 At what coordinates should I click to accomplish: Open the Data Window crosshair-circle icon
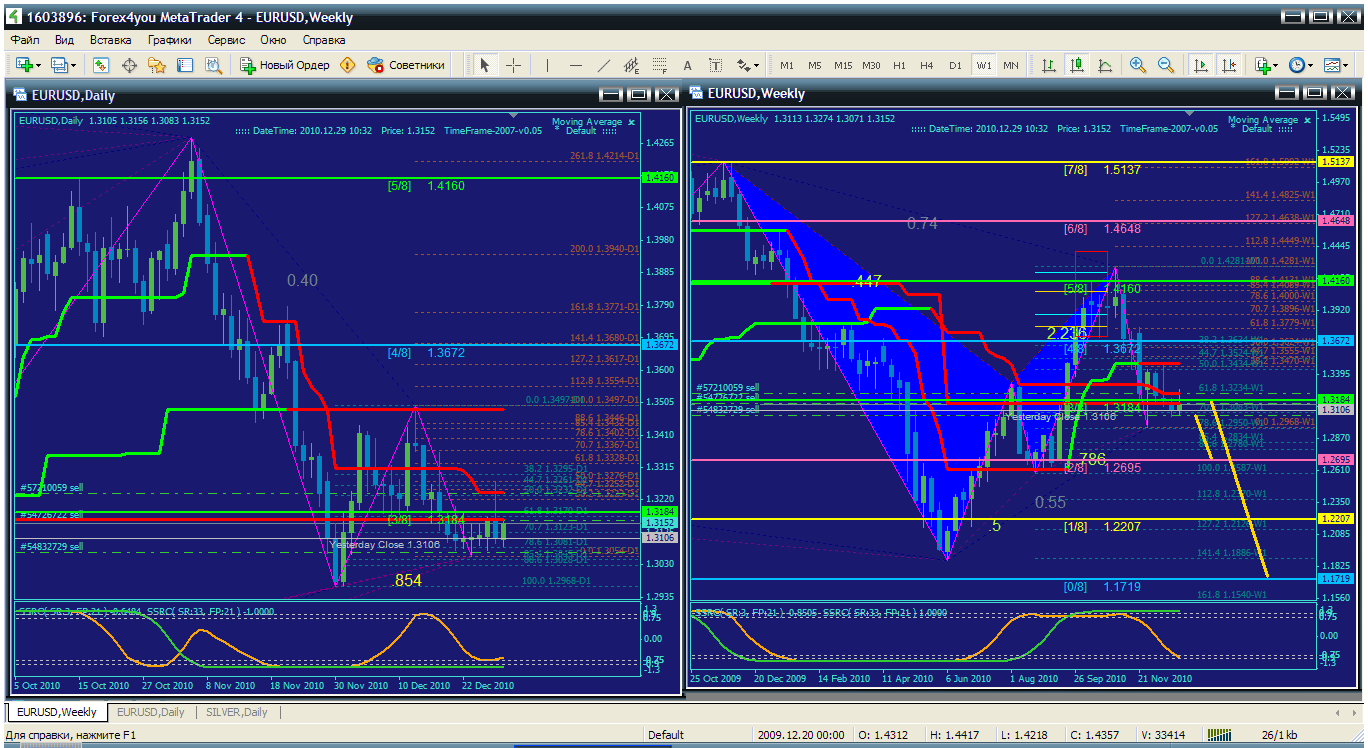click(129, 65)
